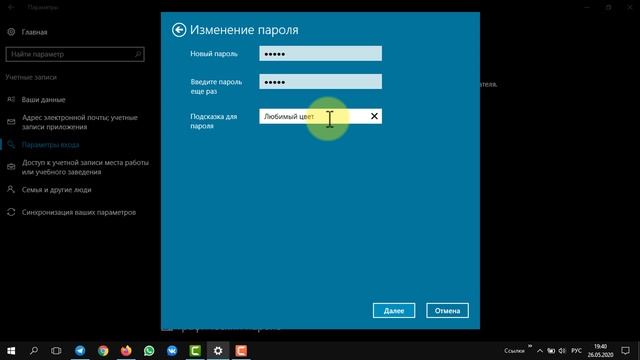The width and height of the screenshot is (640, 360).
Task: Open orange Camtasia recorder taskbar icon
Action: click(241, 351)
